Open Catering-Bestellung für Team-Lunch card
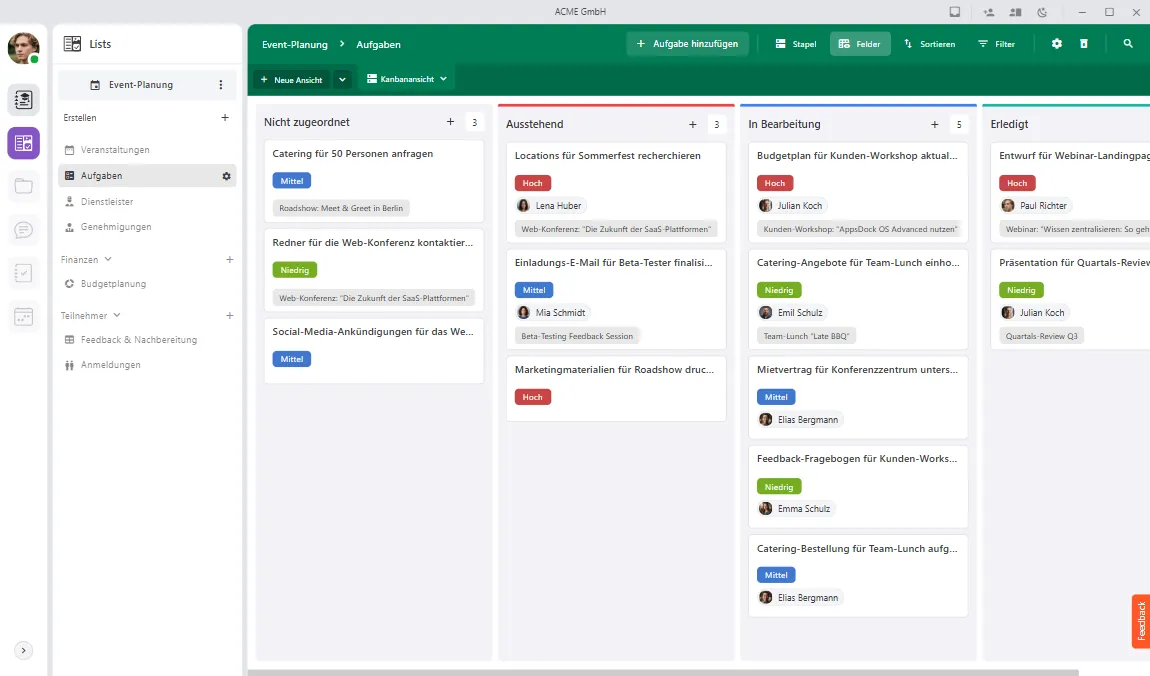Image resolution: width=1150 pixels, height=676 pixels. point(858,576)
